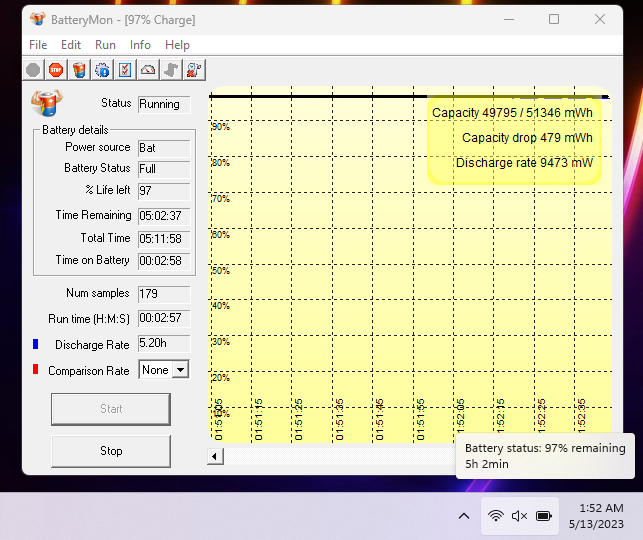Open the File menu
643x540 pixels.
[38, 45]
